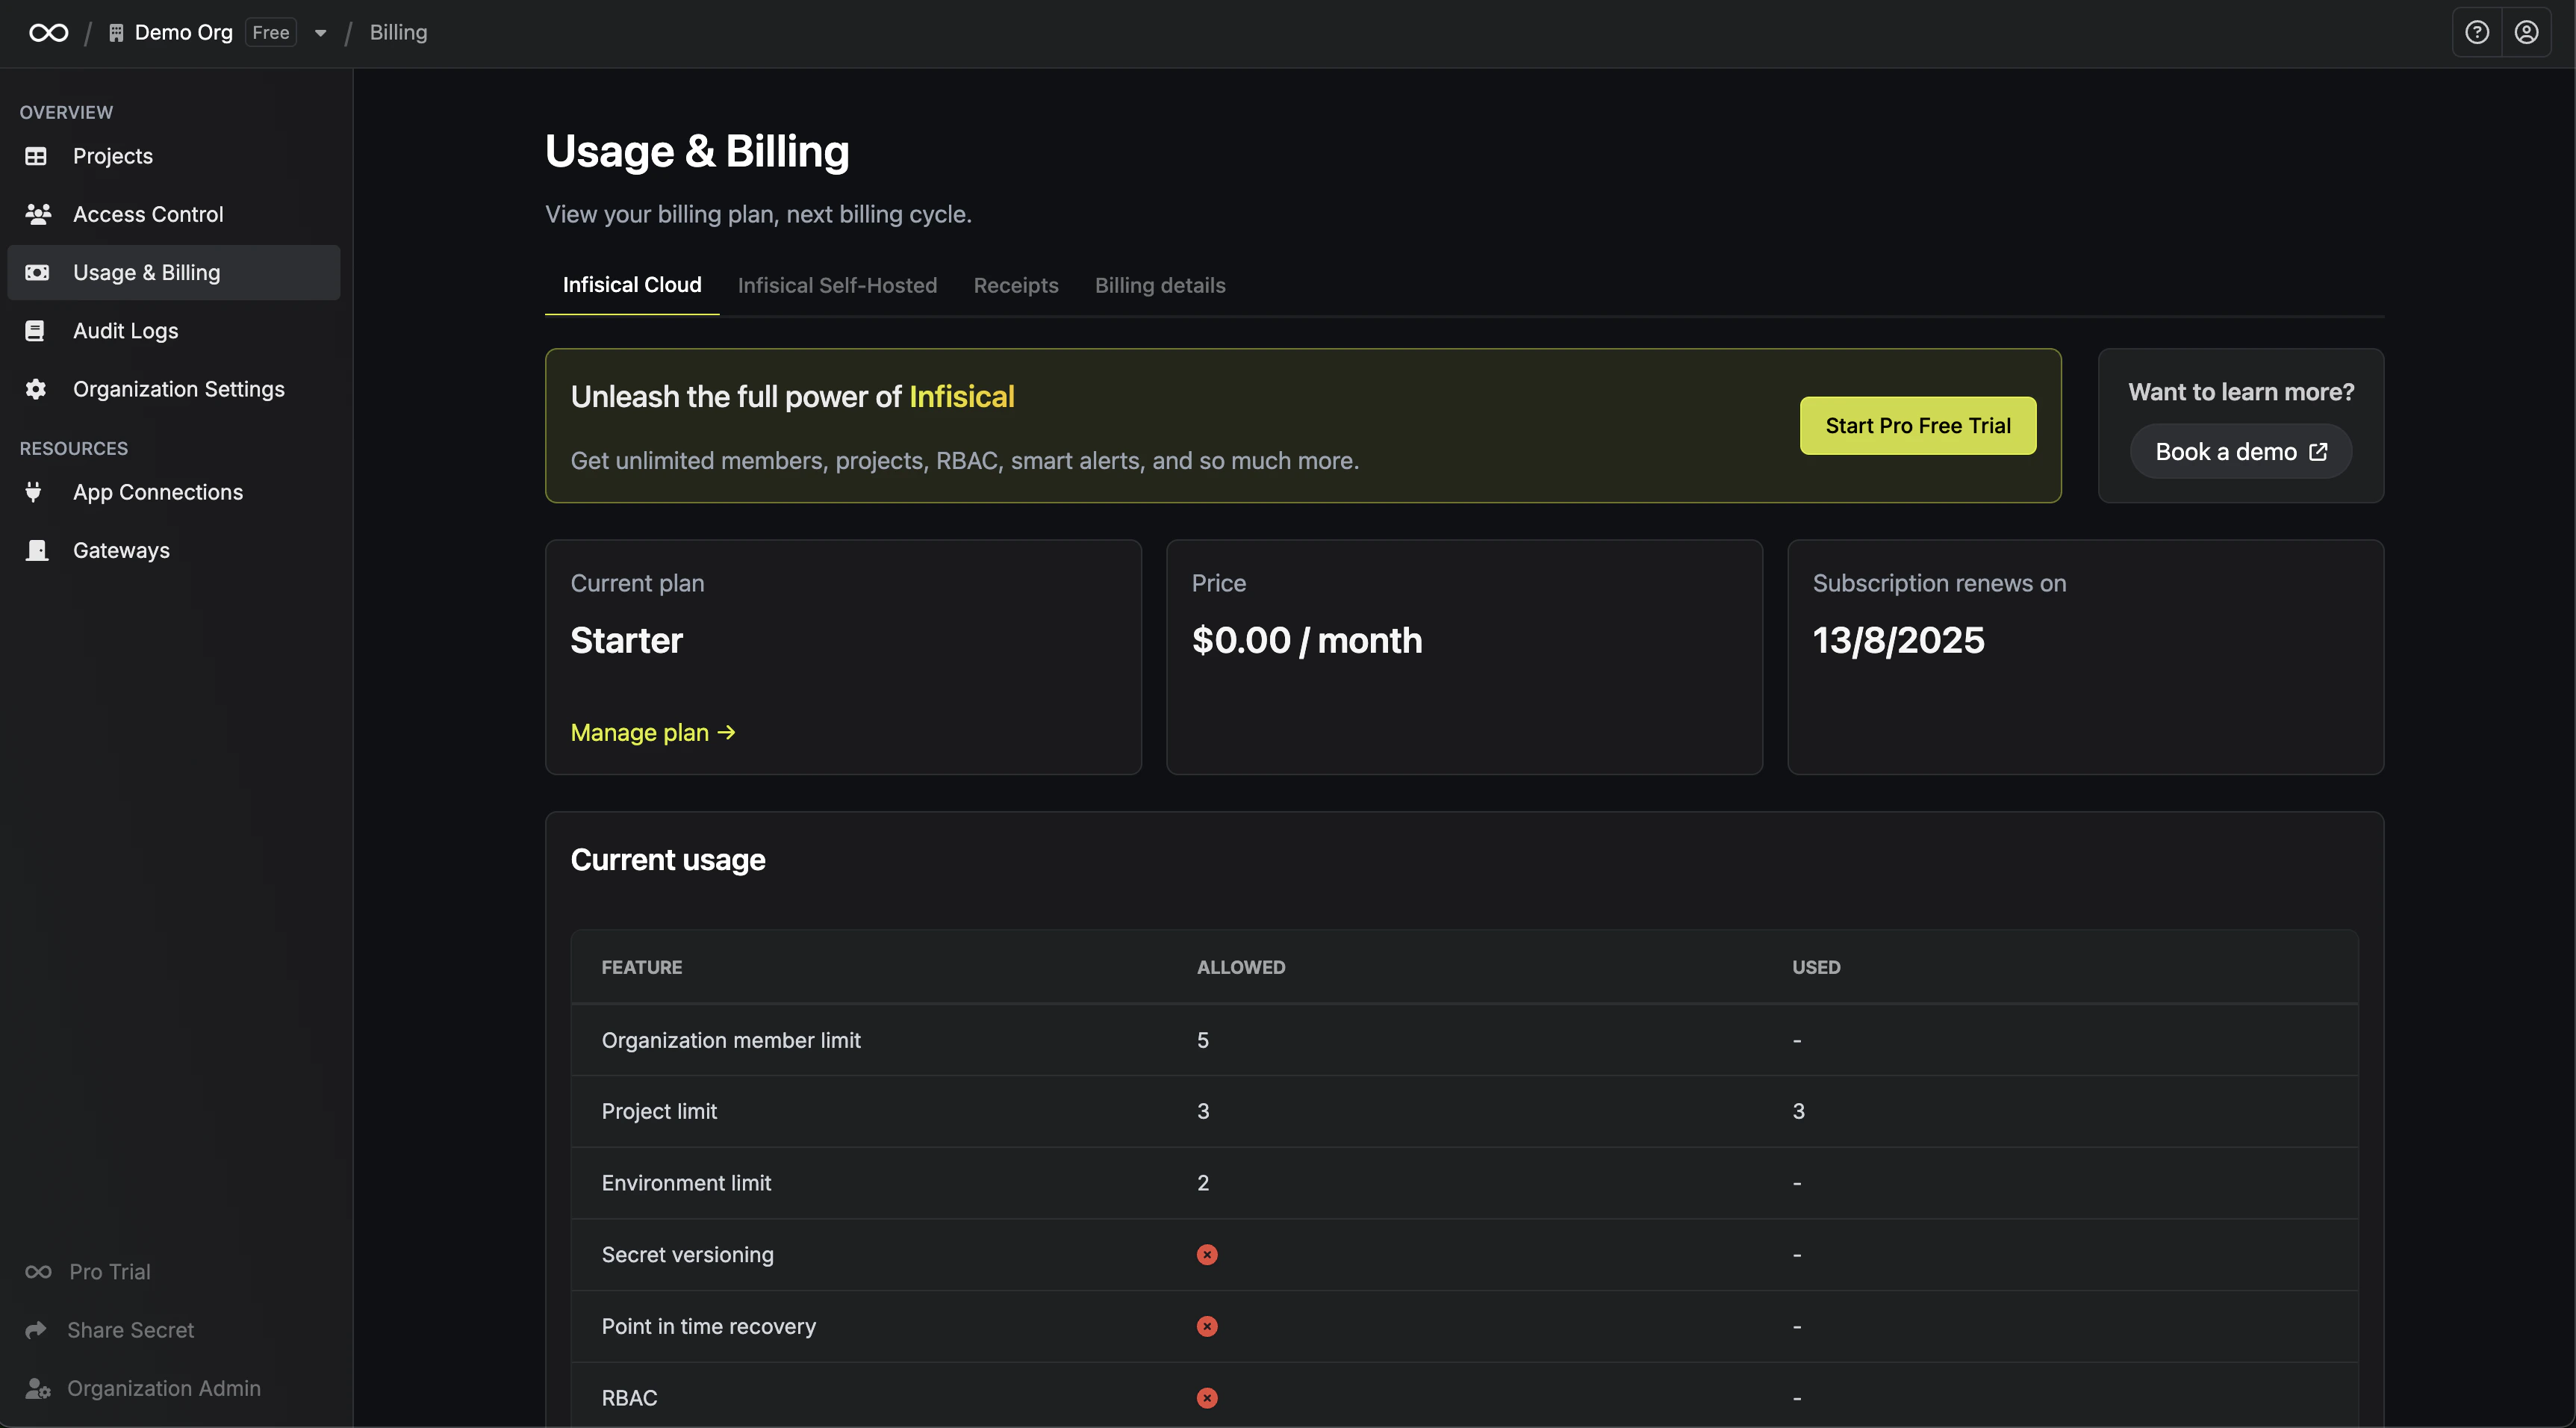2576x1428 pixels.
Task: Click the renewal date 13/8/2025
Action: tap(1898, 640)
